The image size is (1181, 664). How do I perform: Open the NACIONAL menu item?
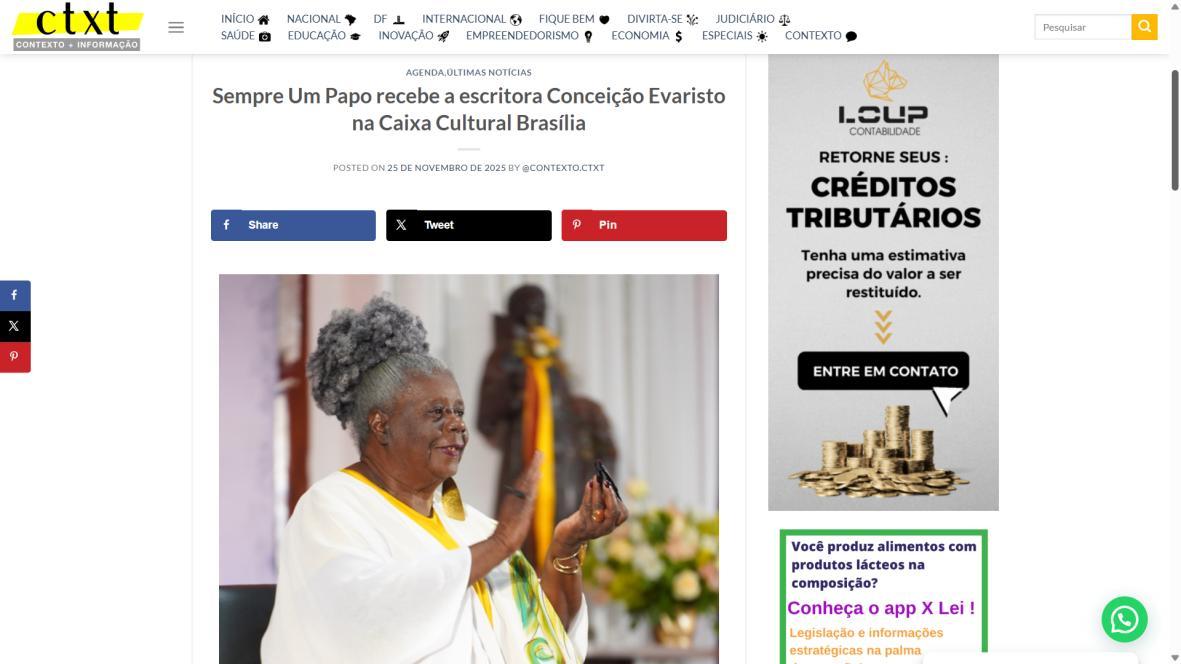coord(321,19)
